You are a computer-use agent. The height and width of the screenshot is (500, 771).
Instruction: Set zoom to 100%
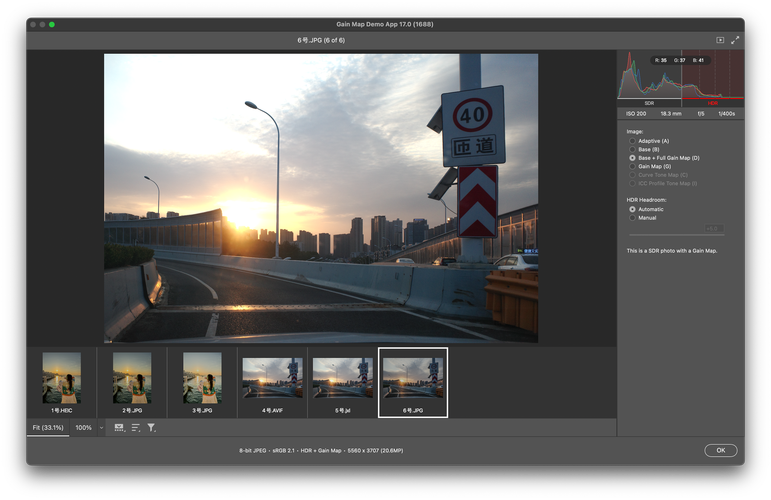84,427
